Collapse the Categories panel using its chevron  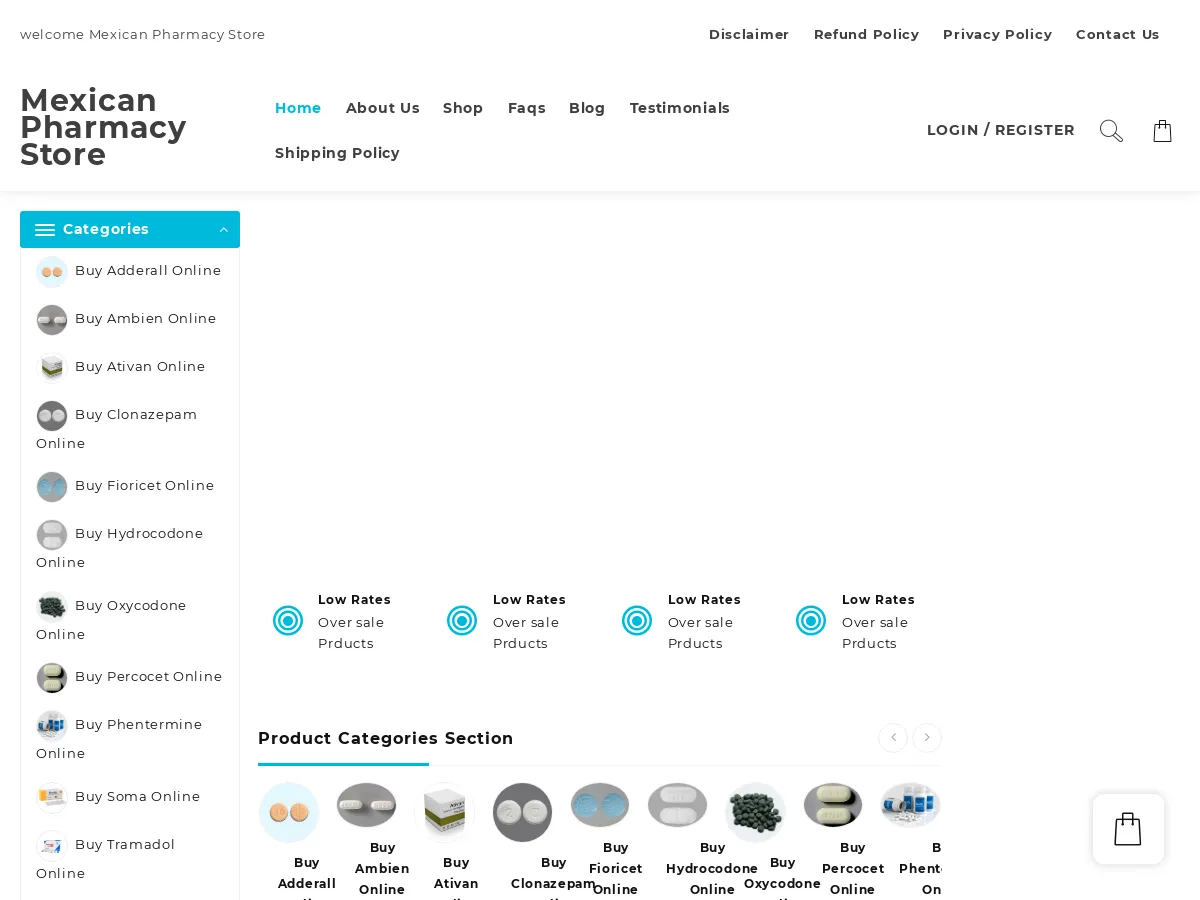tap(224, 229)
